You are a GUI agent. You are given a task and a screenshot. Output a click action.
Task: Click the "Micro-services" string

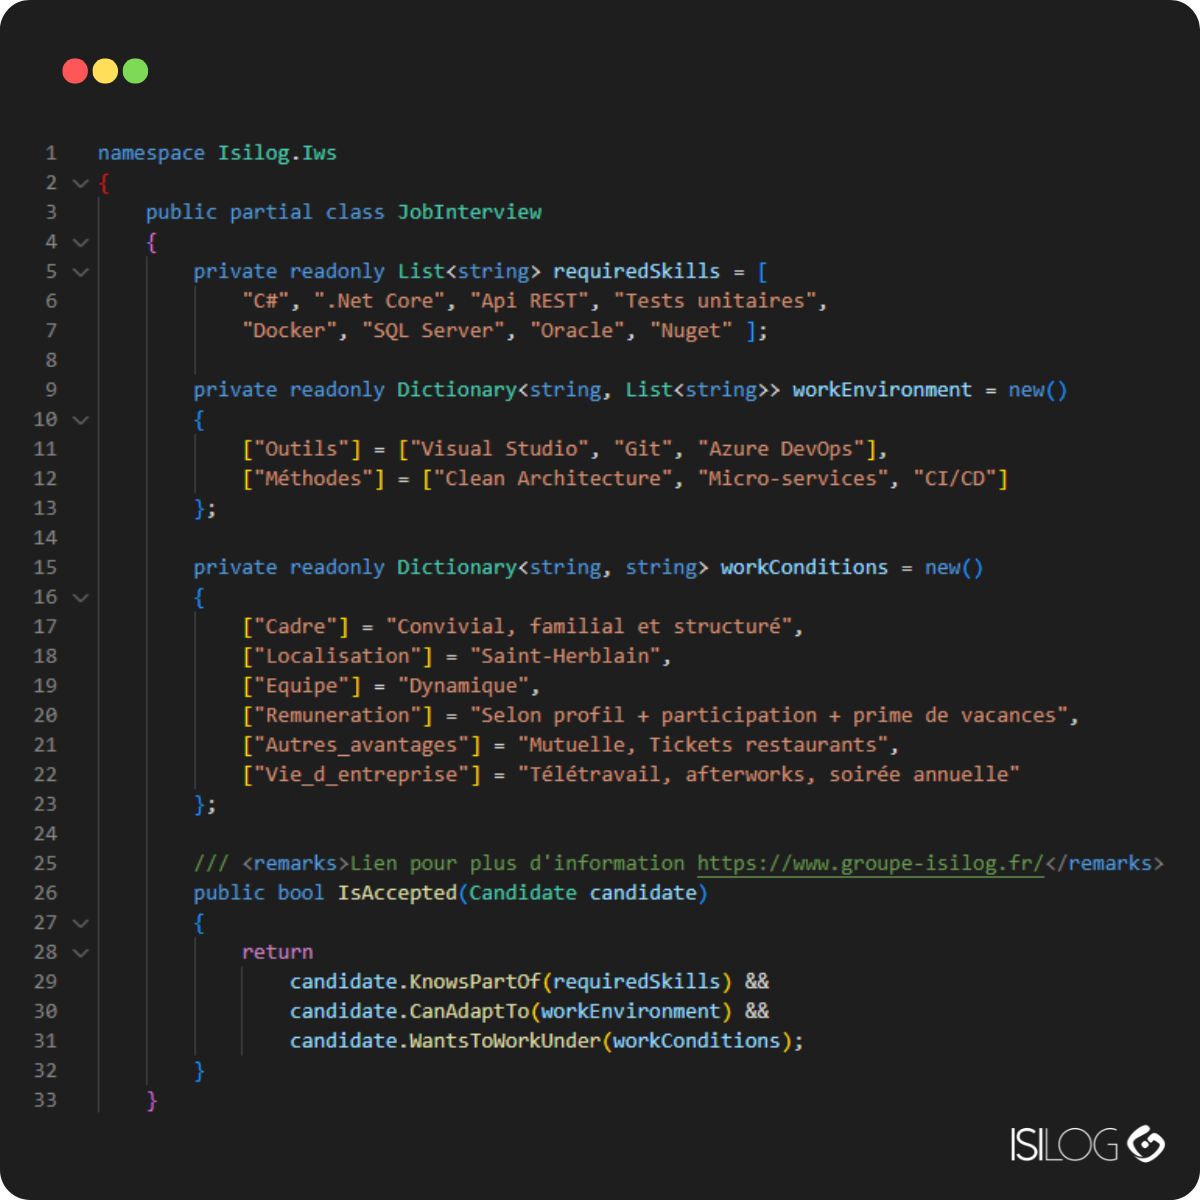pos(794,478)
